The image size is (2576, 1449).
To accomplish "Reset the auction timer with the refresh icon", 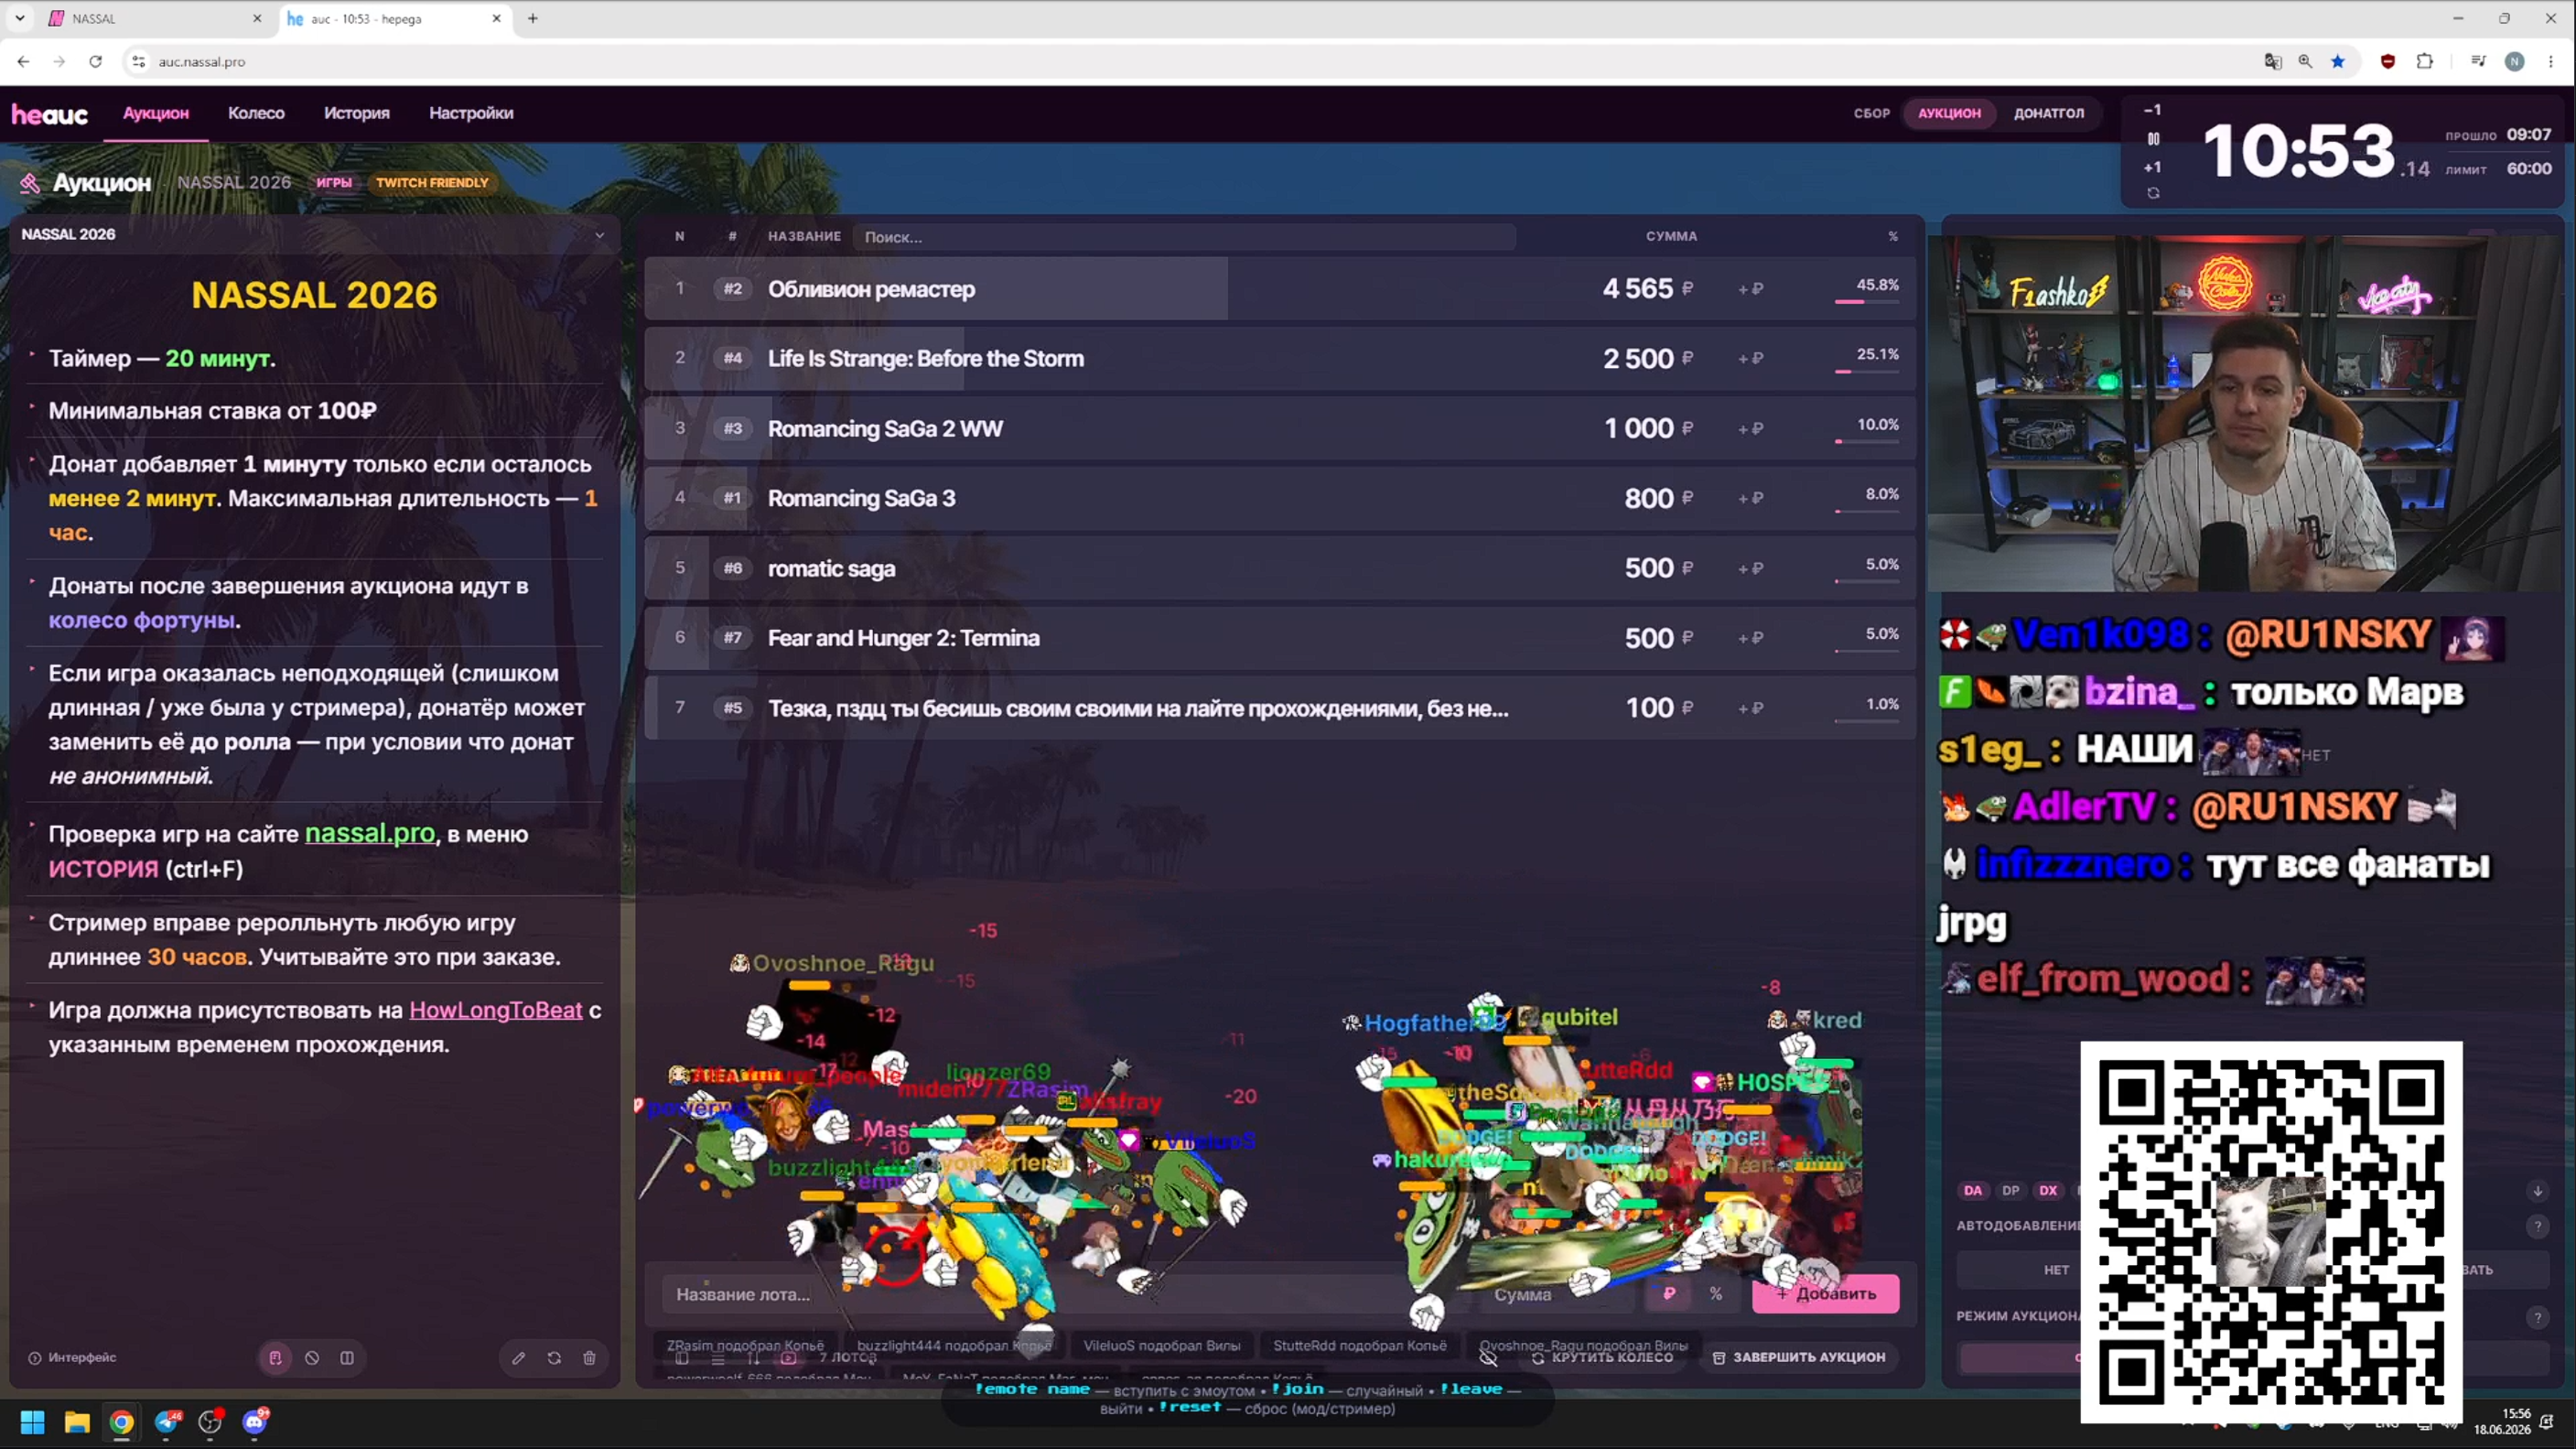I will [x=2153, y=193].
